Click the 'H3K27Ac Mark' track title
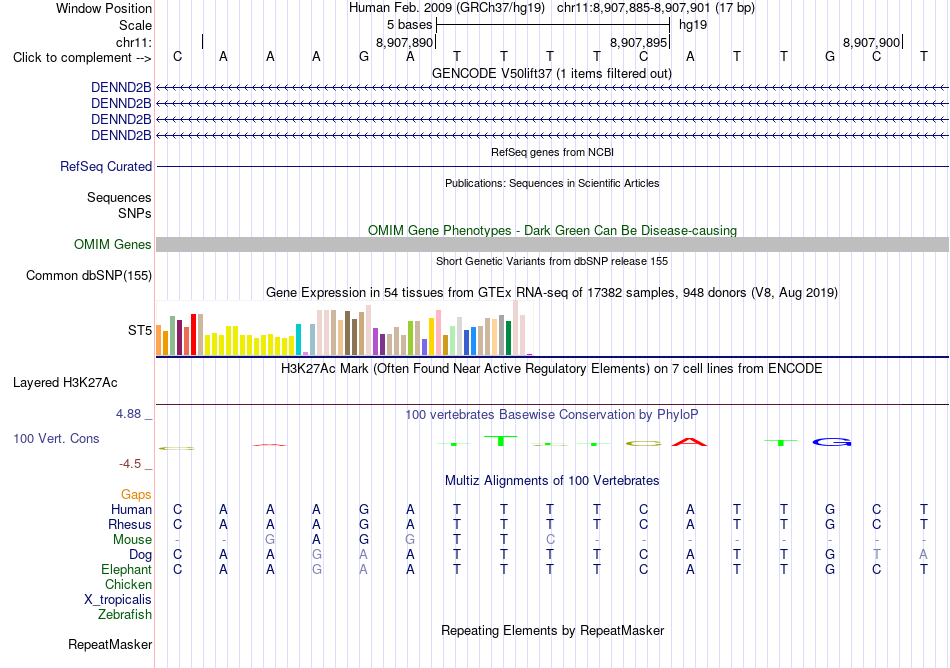Screen dimensions: 950x668 [552, 369]
